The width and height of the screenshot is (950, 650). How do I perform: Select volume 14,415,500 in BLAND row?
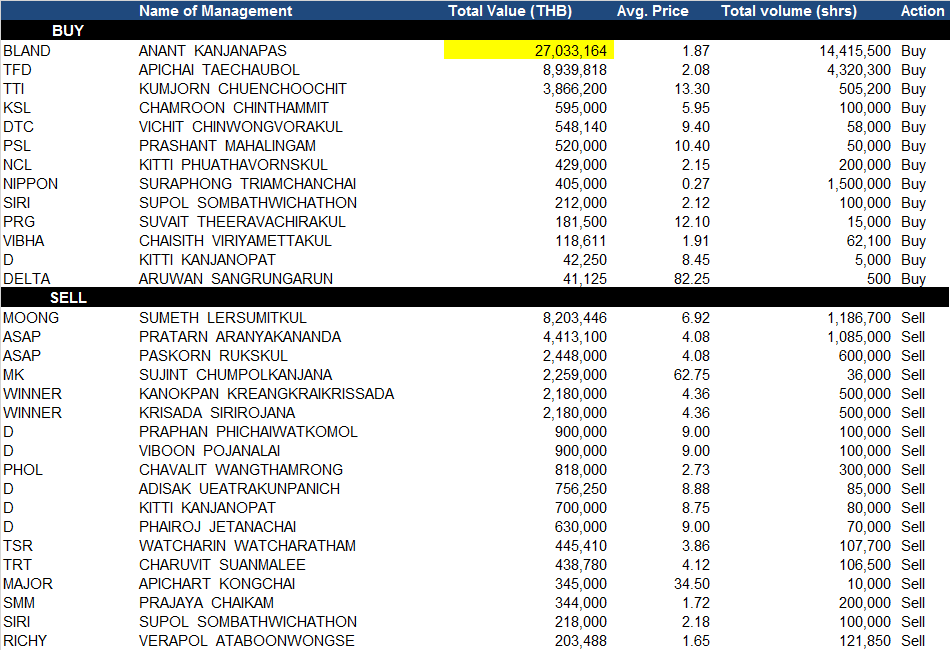pyautogui.click(x=855, y=51)
